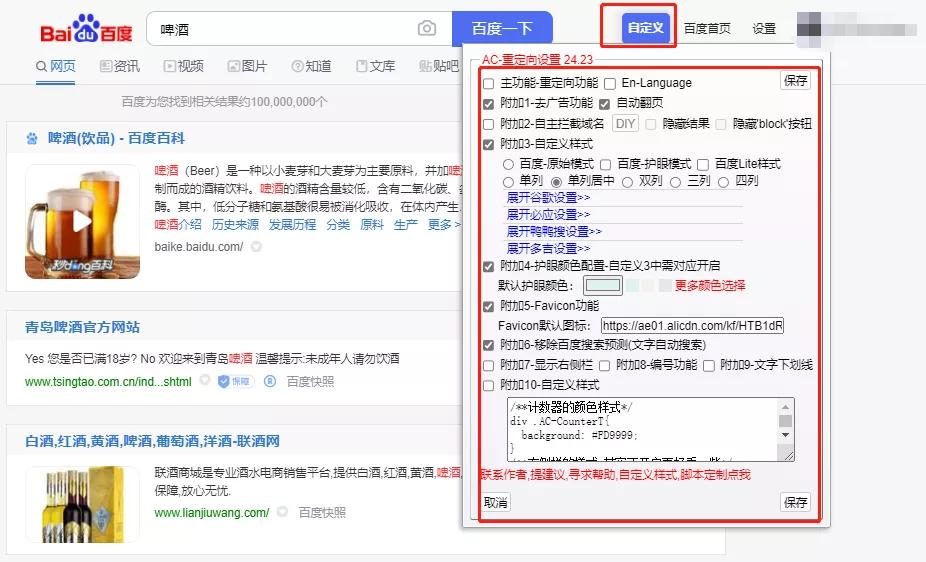The width and height of the screenshot is (926, 562).
Task: Enable 附加9-文字下划线 checkbox
Action: tap(709, 366)
